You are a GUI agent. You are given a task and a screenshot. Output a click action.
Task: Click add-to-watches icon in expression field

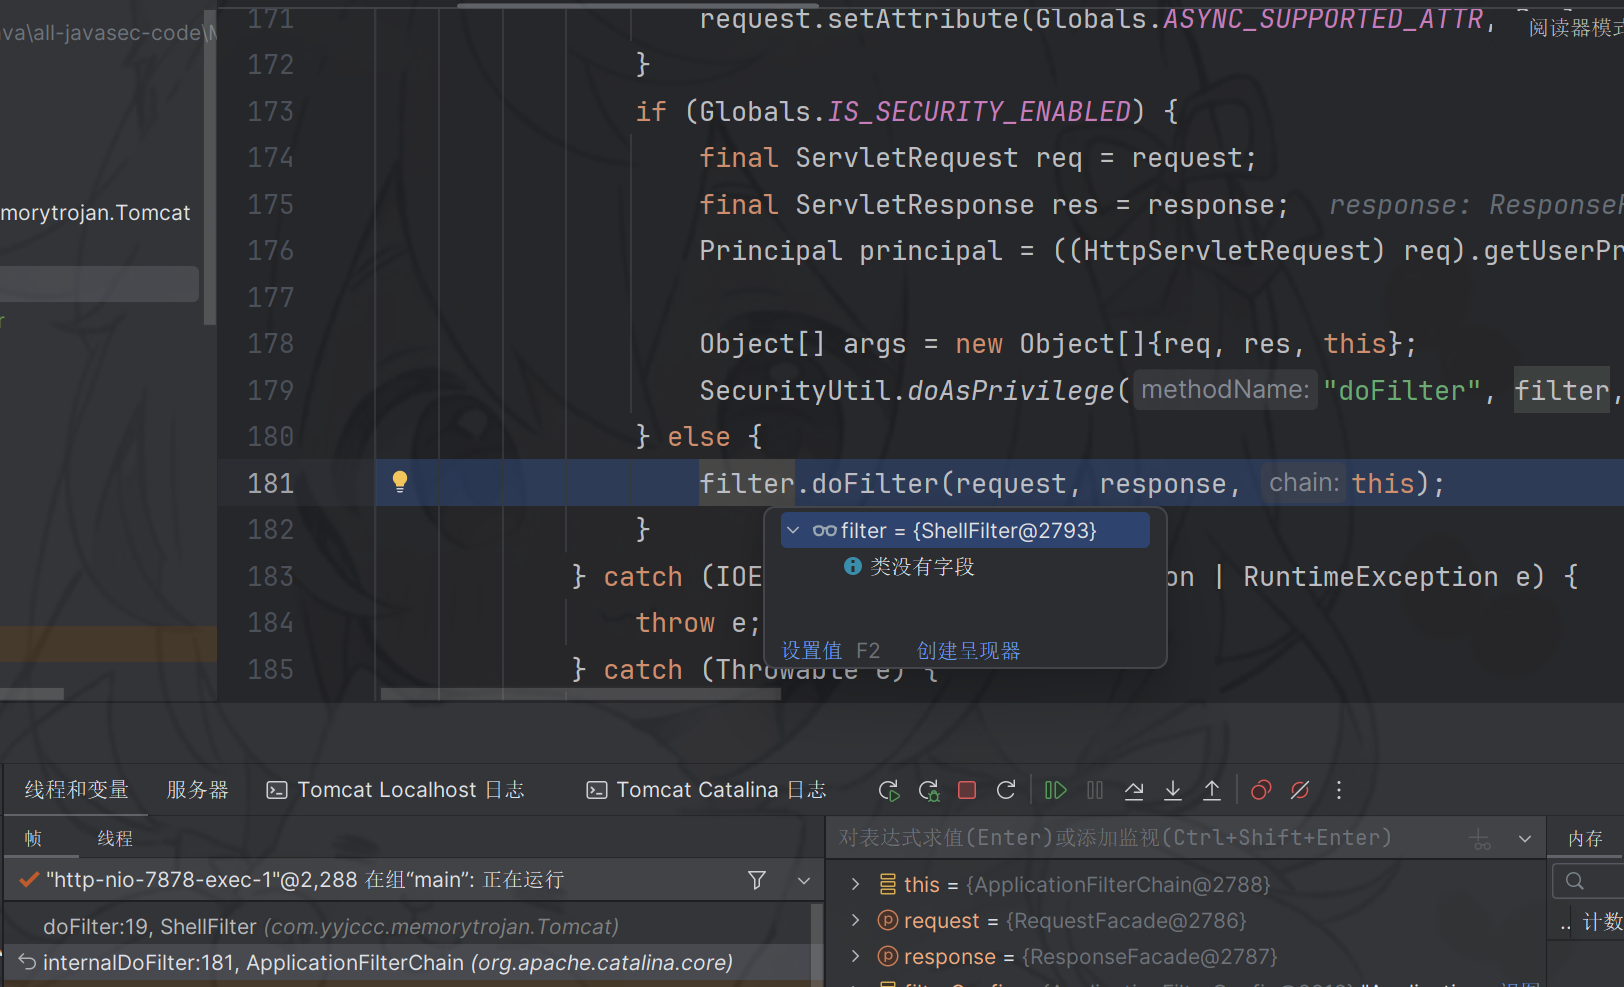(1480, 839)
